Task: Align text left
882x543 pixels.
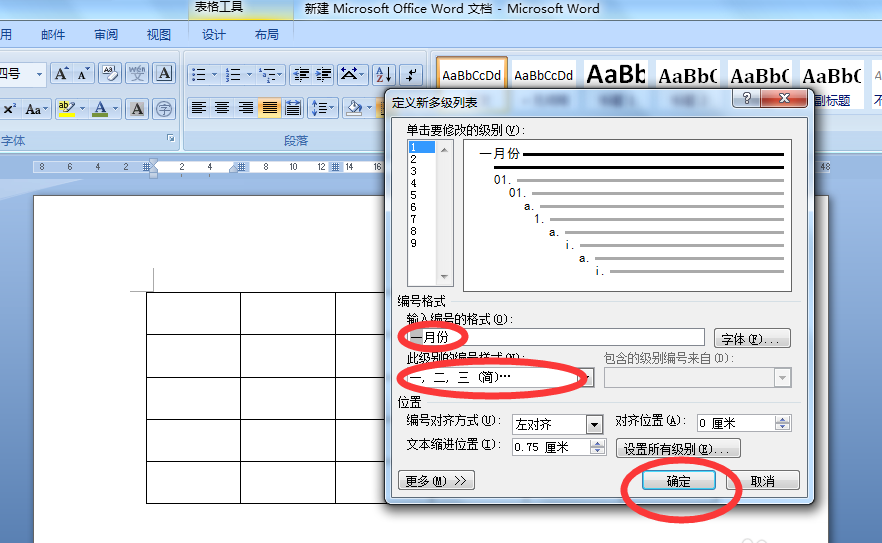Action: pos(199,107)
